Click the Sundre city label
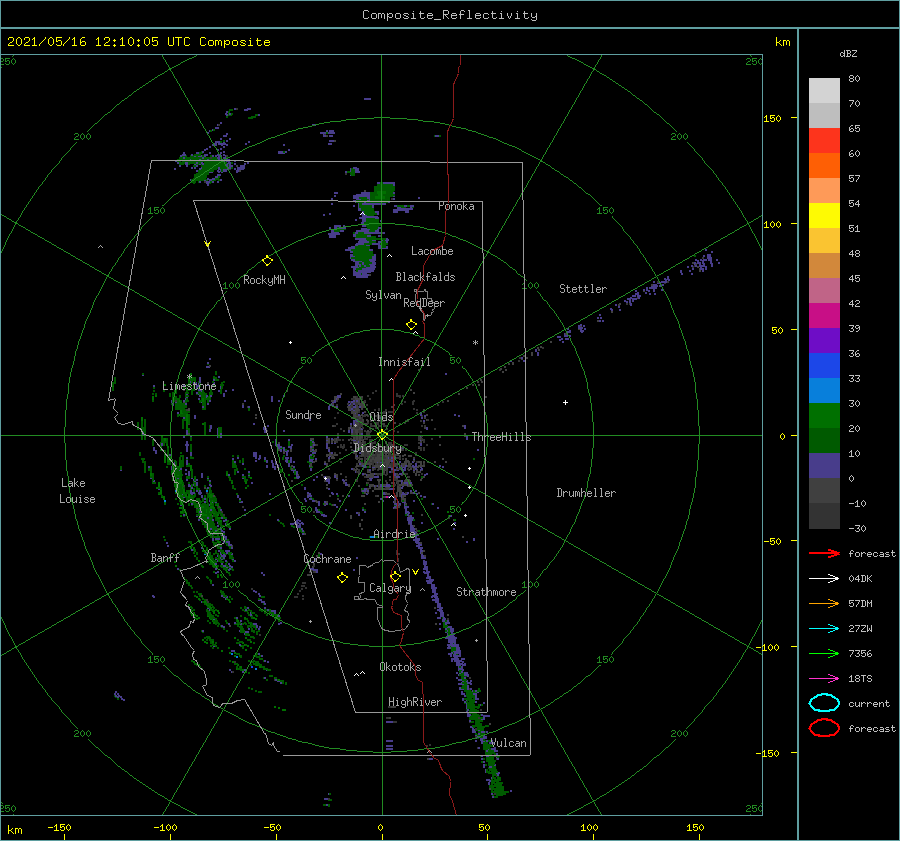The height and width of the screenshot is (841, 900). (x=303, y=415)
